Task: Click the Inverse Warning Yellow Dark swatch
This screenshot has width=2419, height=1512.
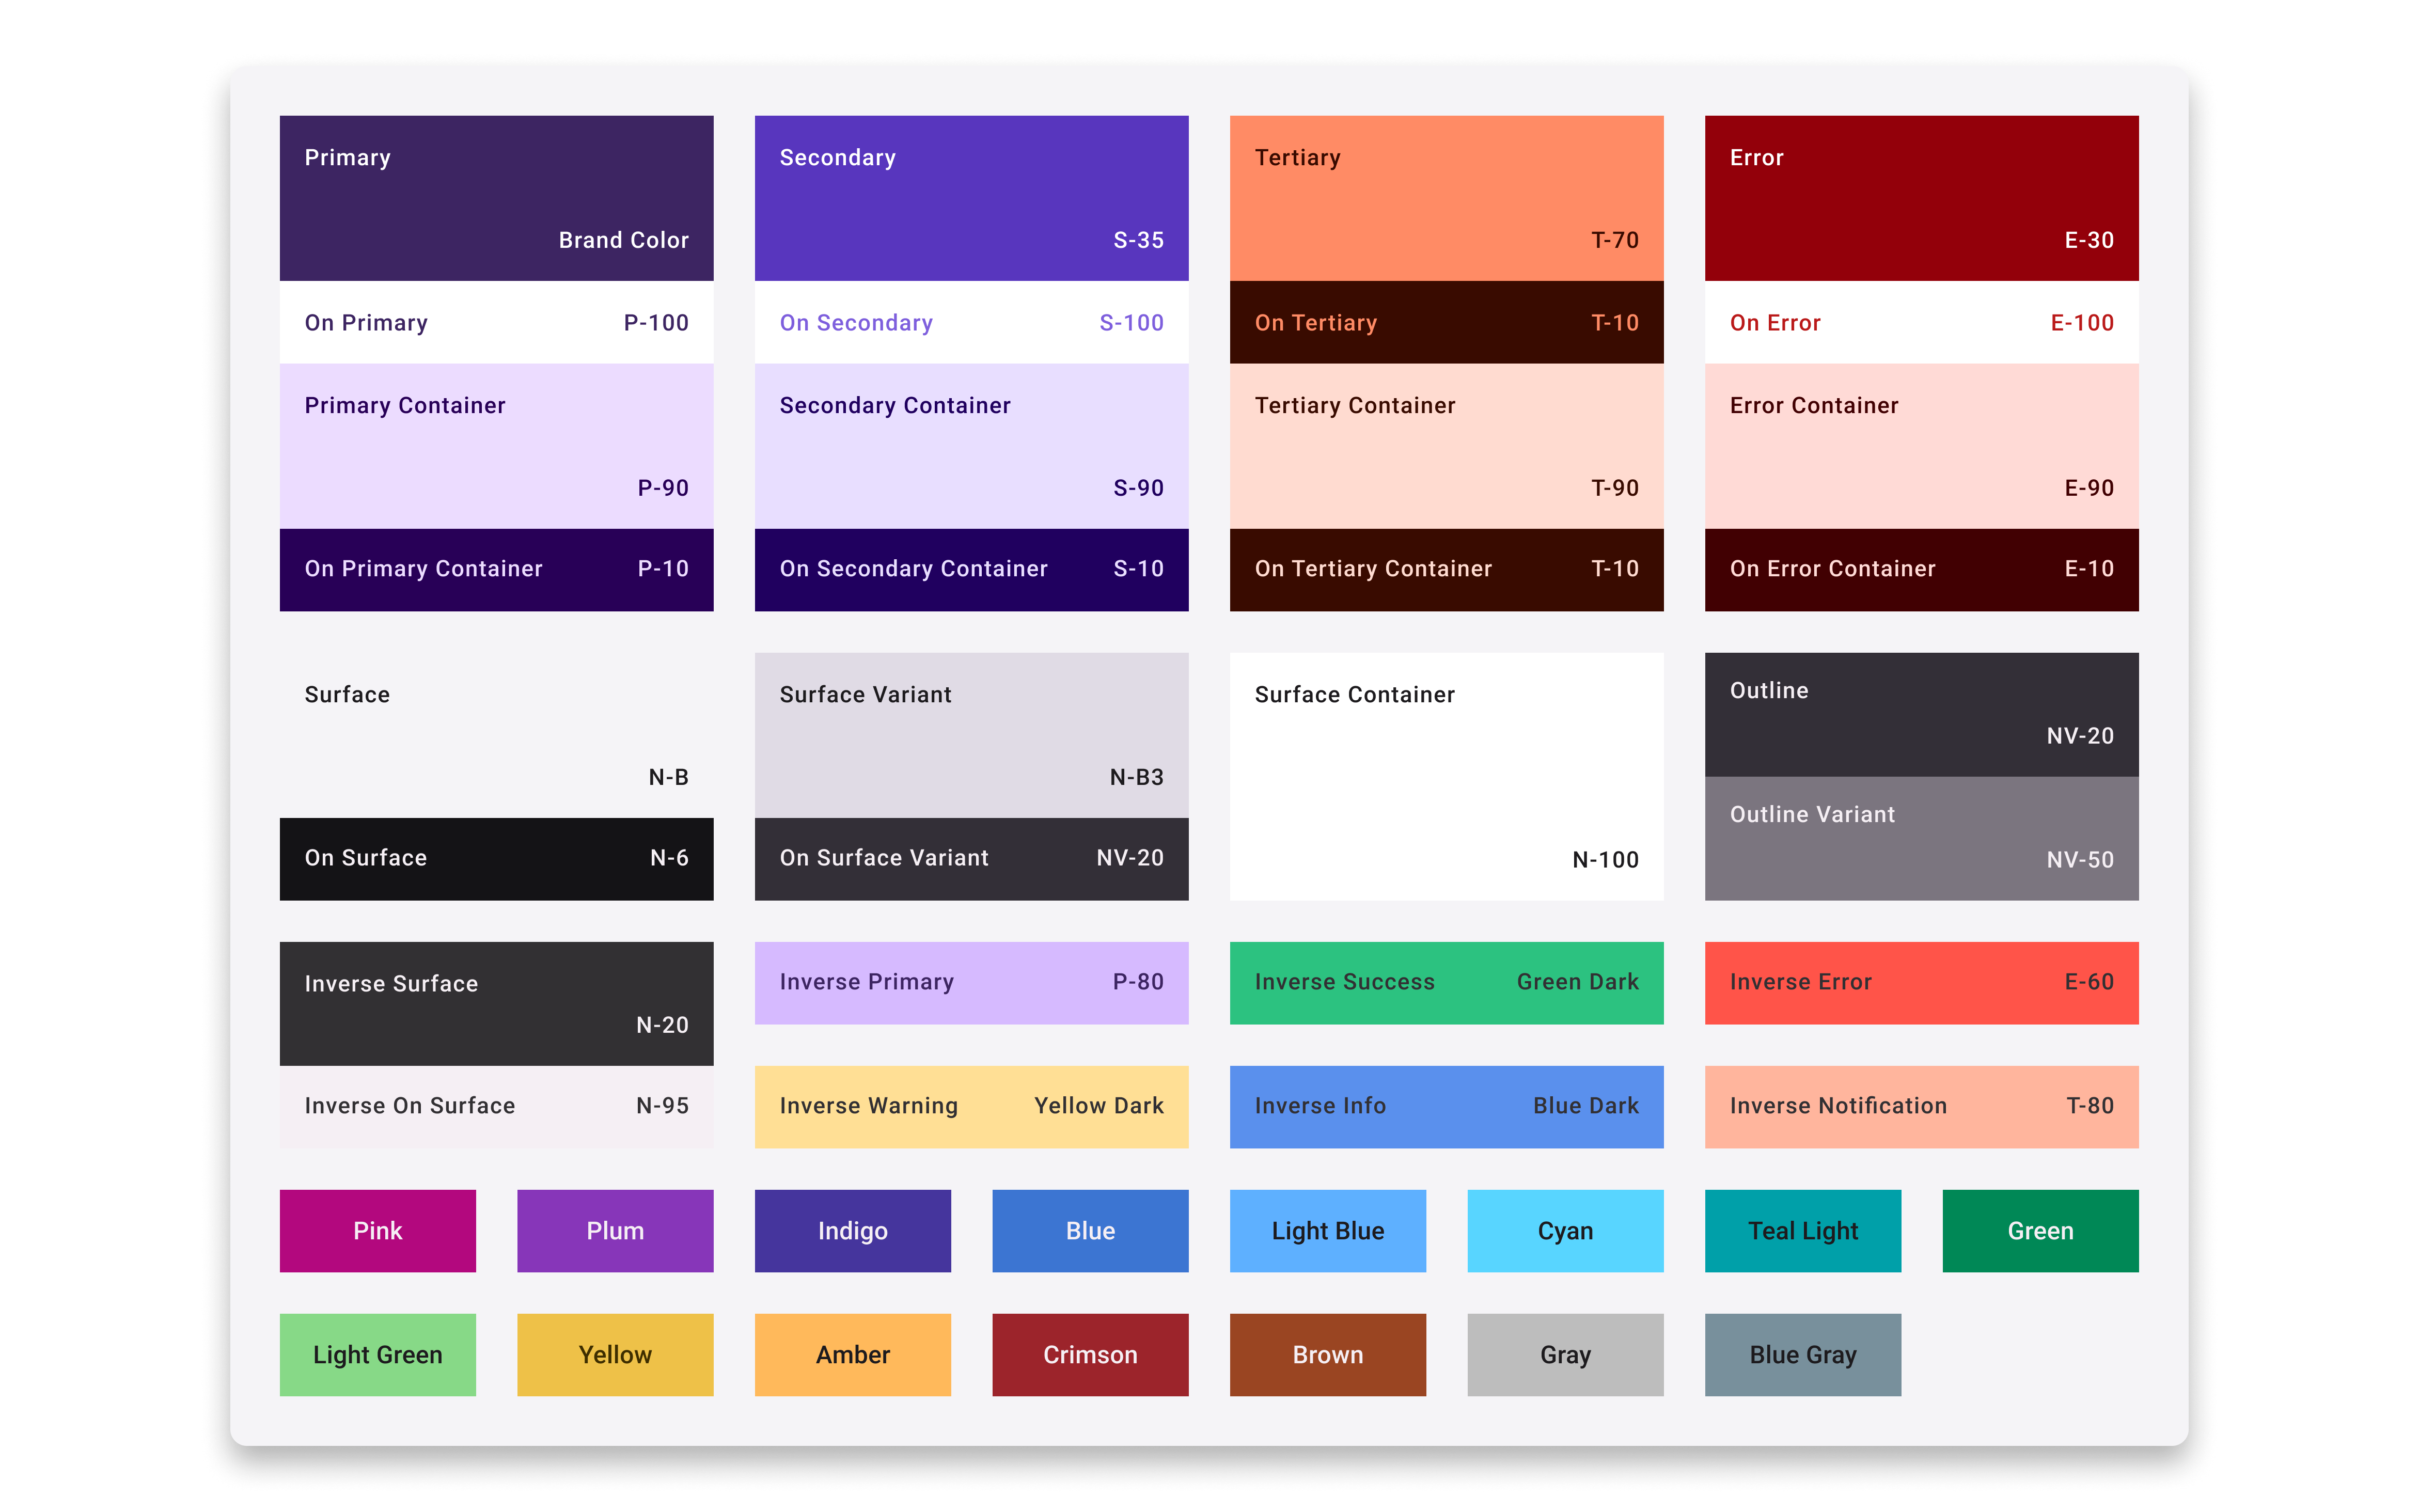Action: 970,1106
